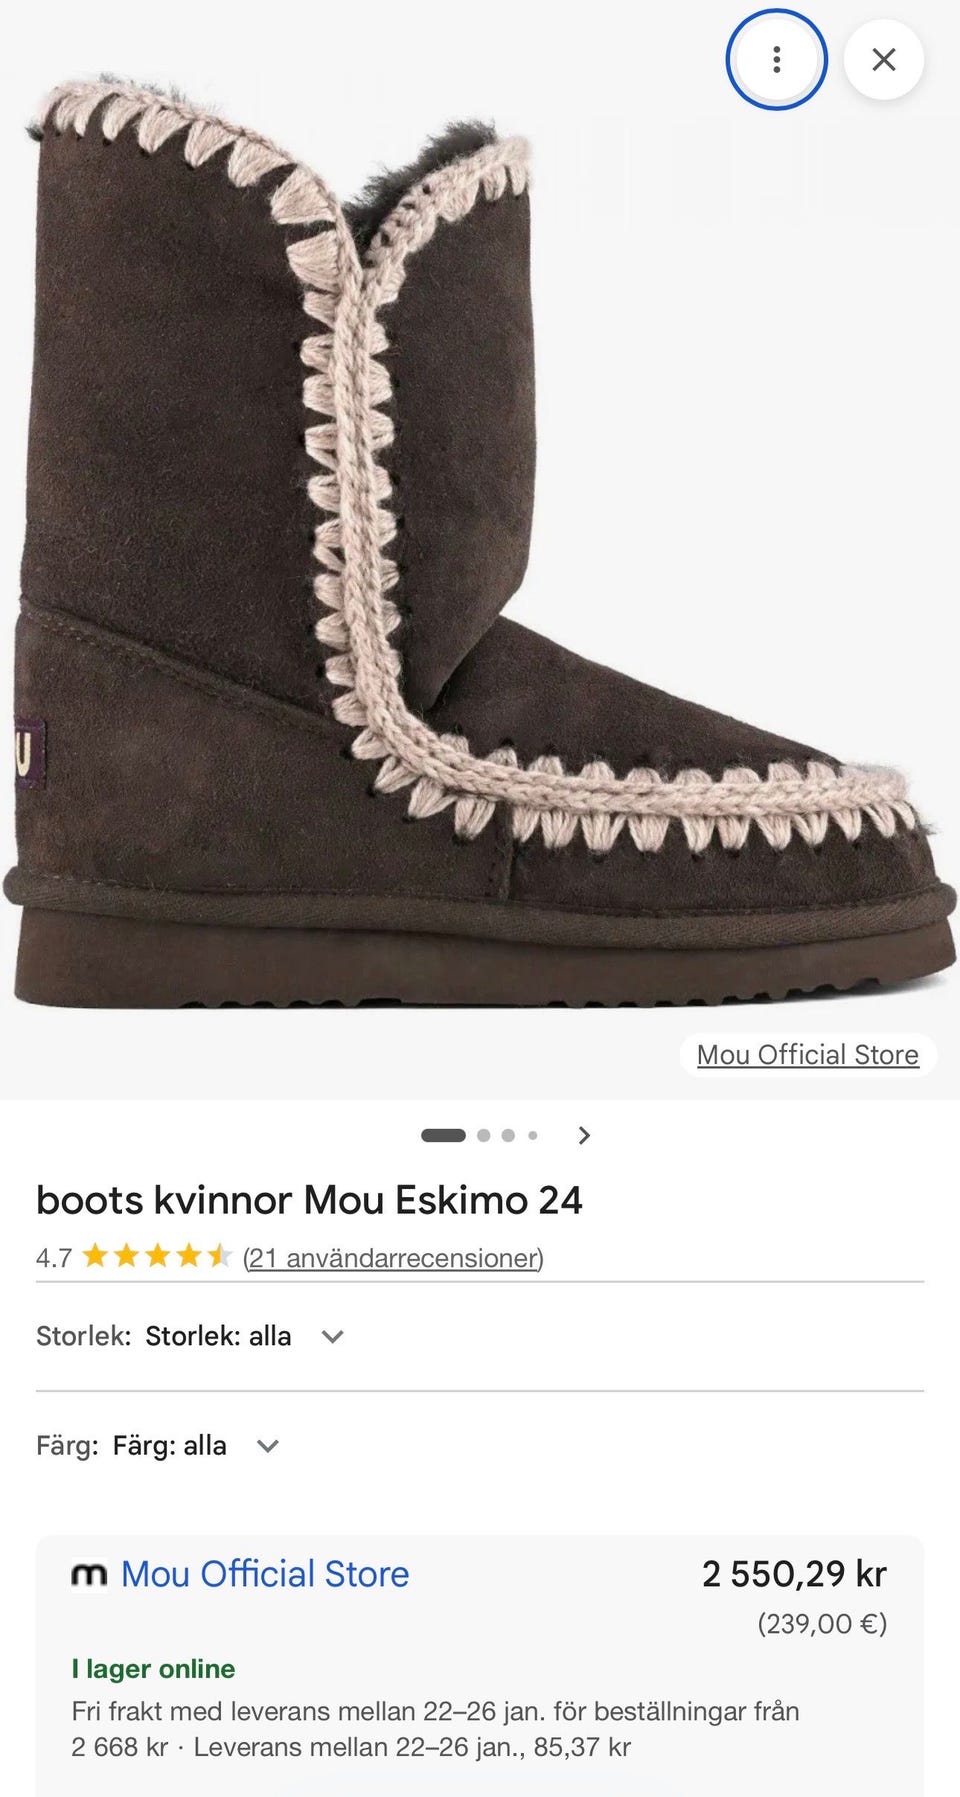Select the 2 550,29 kr price

pos(794,1574)
